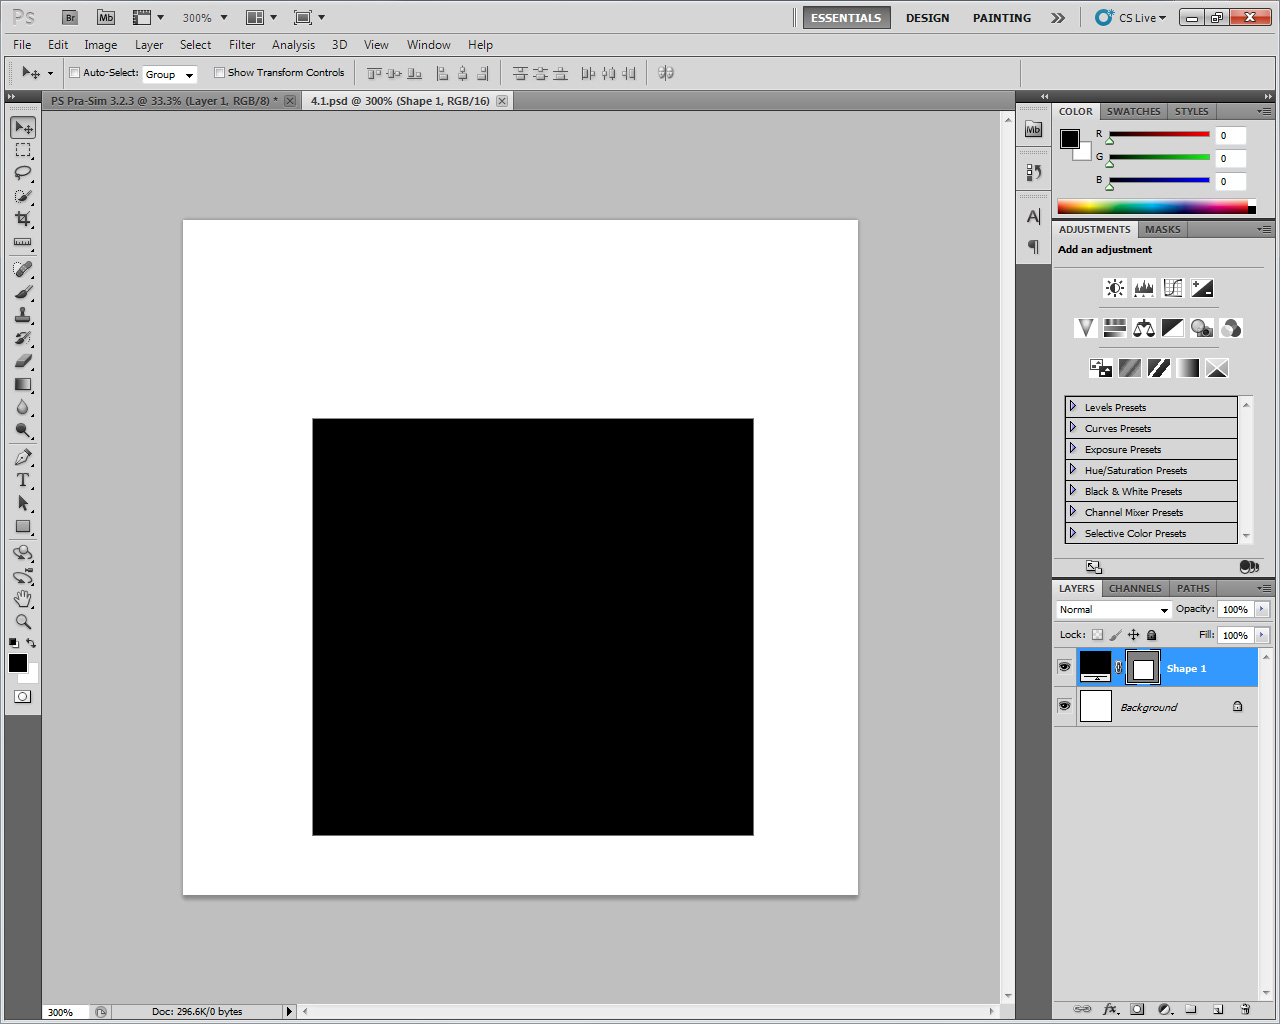The height and width of the screenshot is (1024, 1280).
Task: Select the Eraser tool
Action: (x=23, y=361)
